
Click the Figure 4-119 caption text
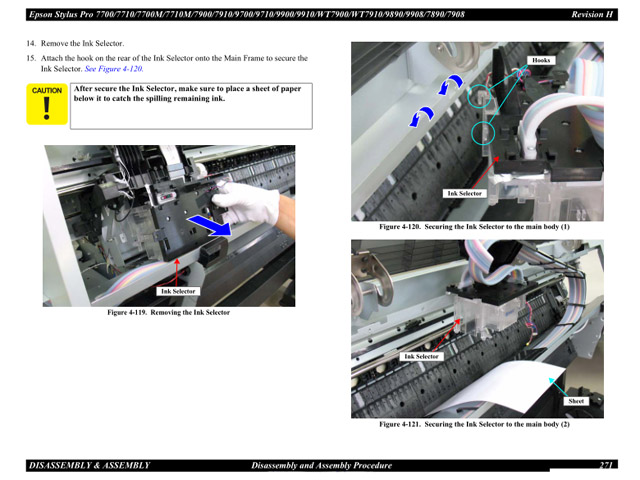(x=168, y=313)
